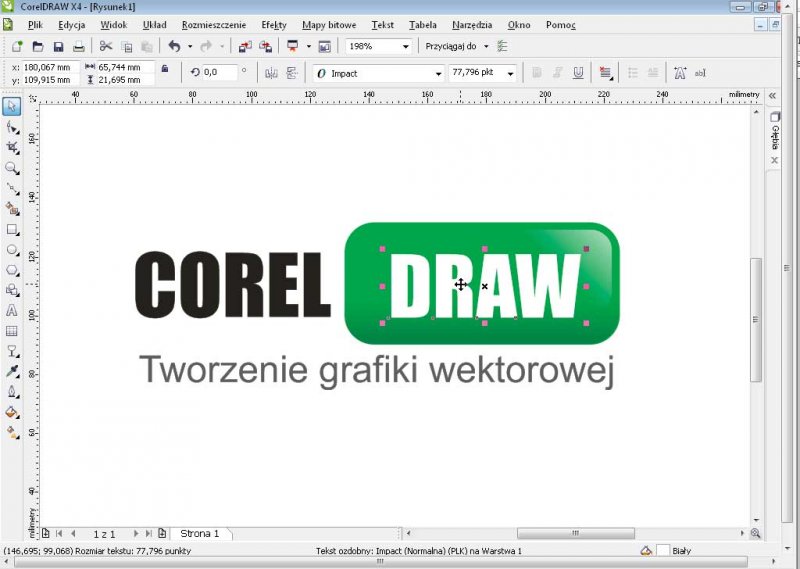The width and height of the screenshot is (800, 569).
Task: Click the zoom navigator button
Action: click(x=756, y=533)
